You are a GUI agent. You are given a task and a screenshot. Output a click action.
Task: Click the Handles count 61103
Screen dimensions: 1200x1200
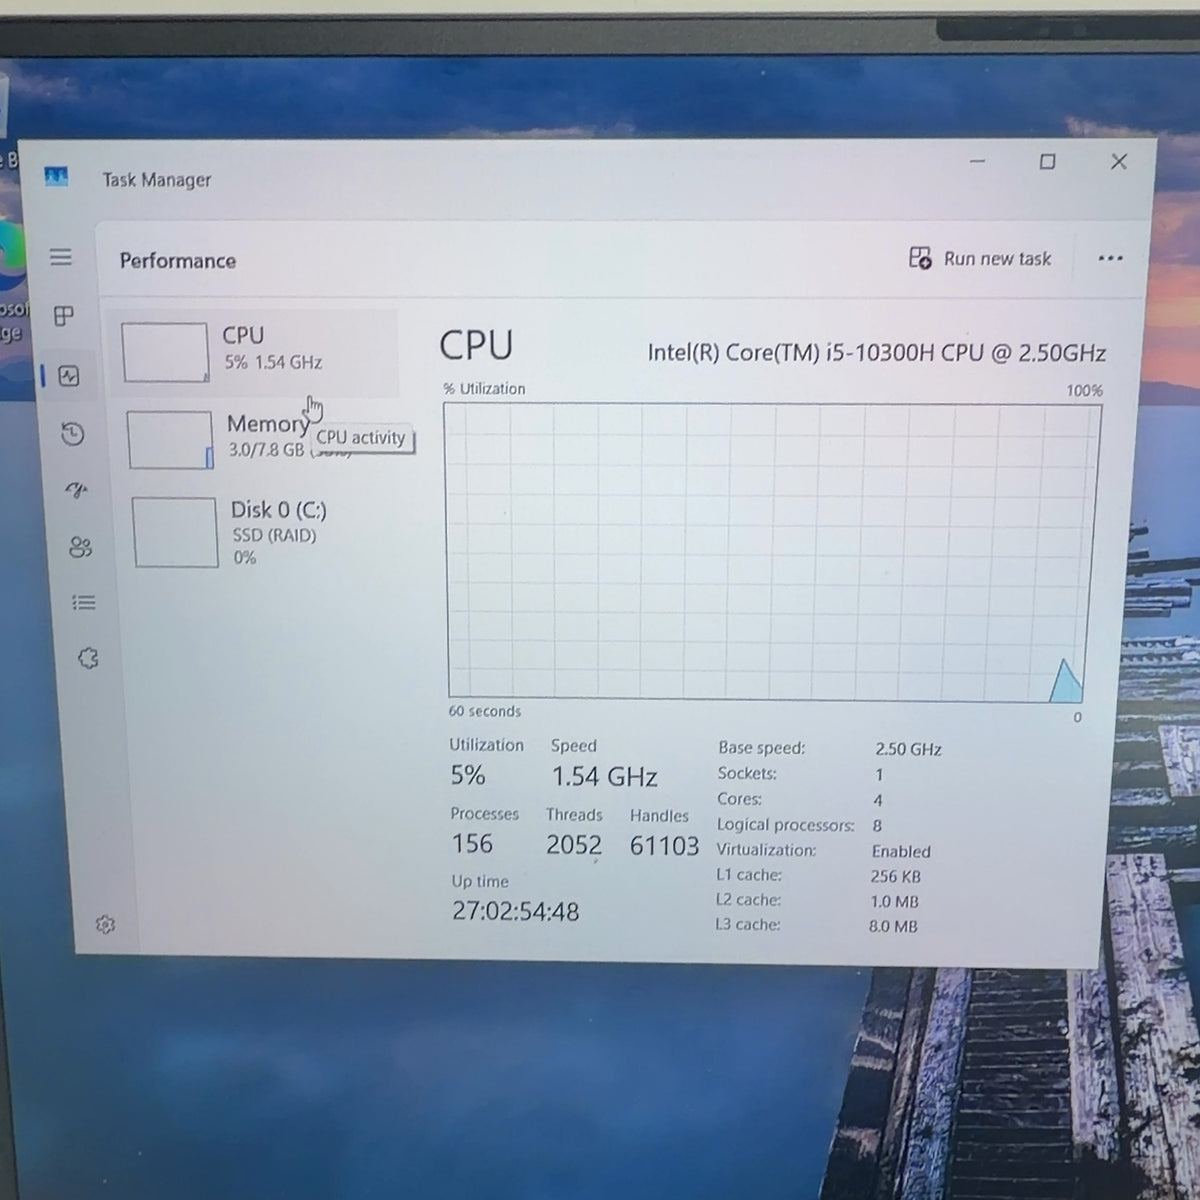tap(664, 846)
